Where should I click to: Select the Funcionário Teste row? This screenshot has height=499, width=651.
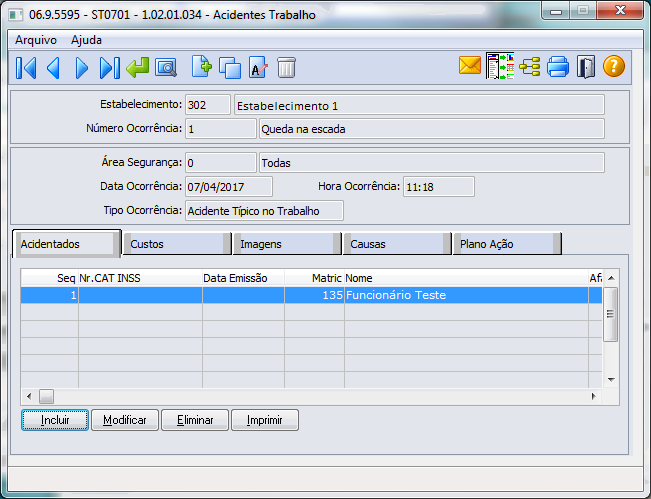[311, 295]
